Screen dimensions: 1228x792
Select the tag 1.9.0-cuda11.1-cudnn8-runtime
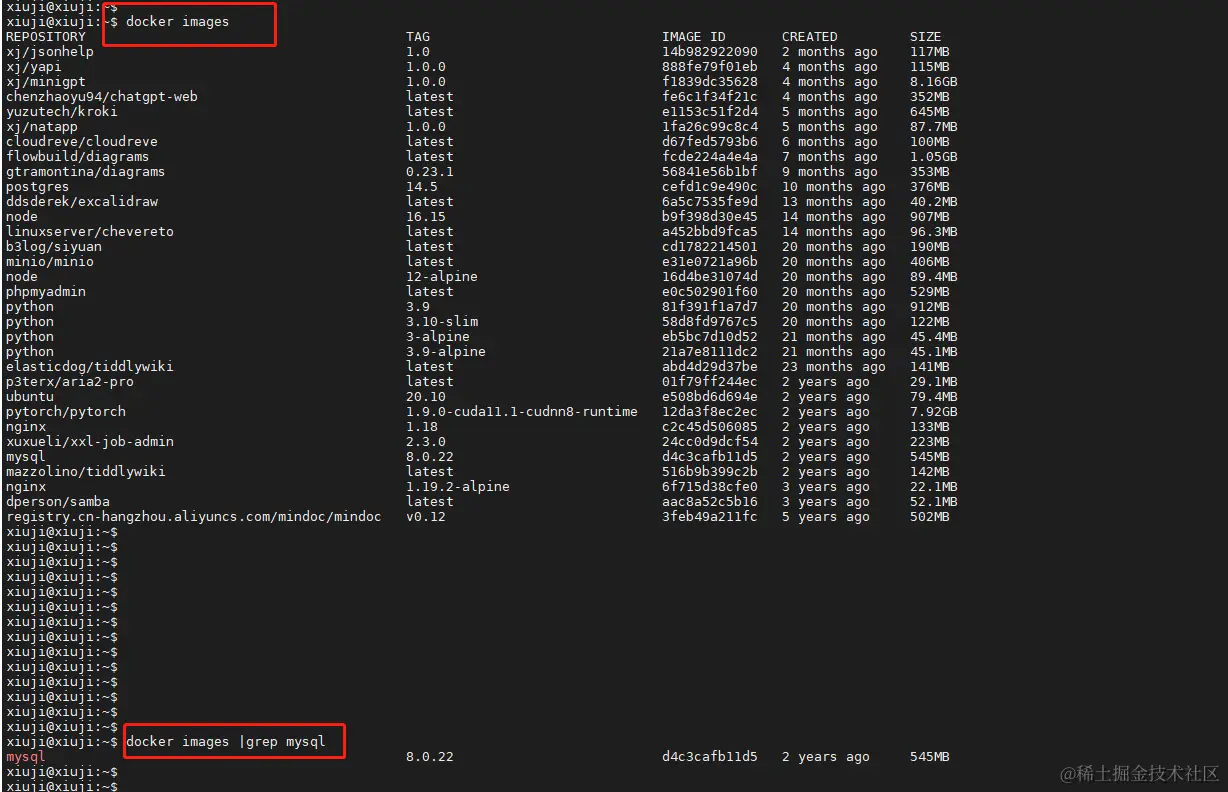(522, 411)
